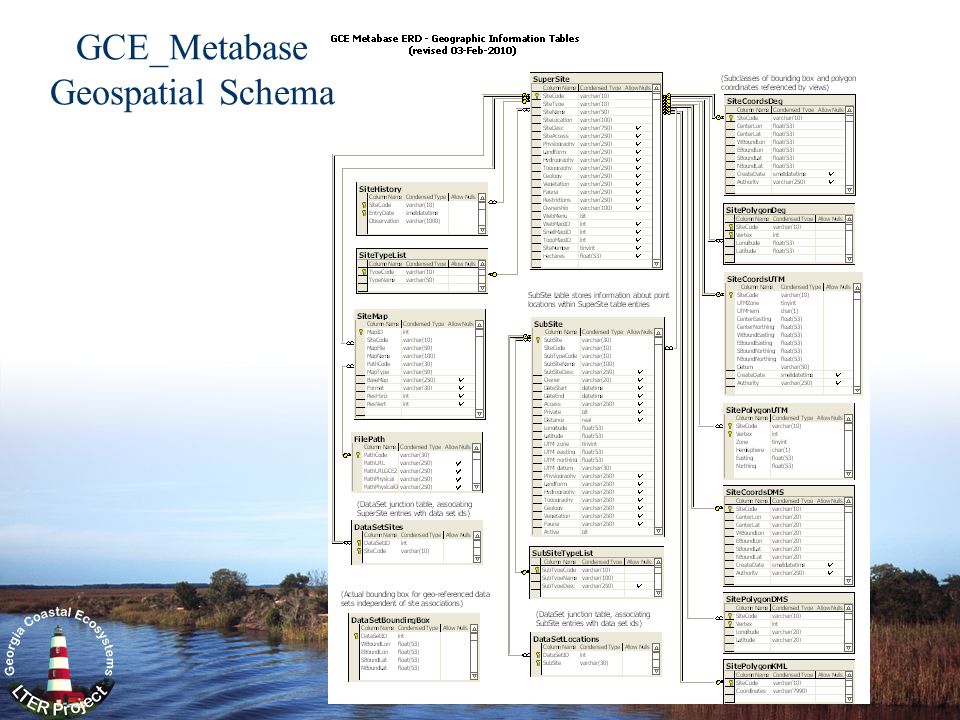Click the scroll-up arrow of SiteMap table
The image size is (960, 720).
(x=479, y=324)
